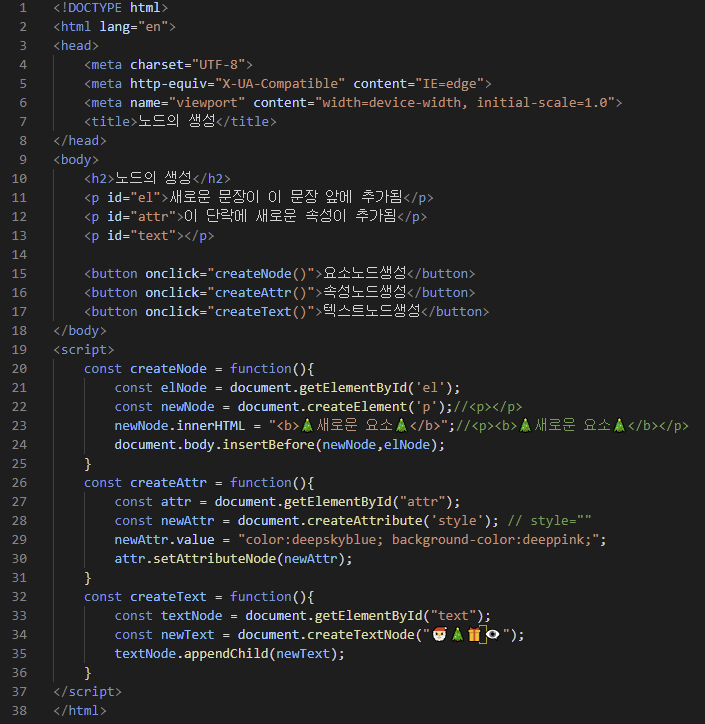Screen dimensions: 705x724
Task: Click the id="attr" attribute on line 12
Action: [142, 217]
